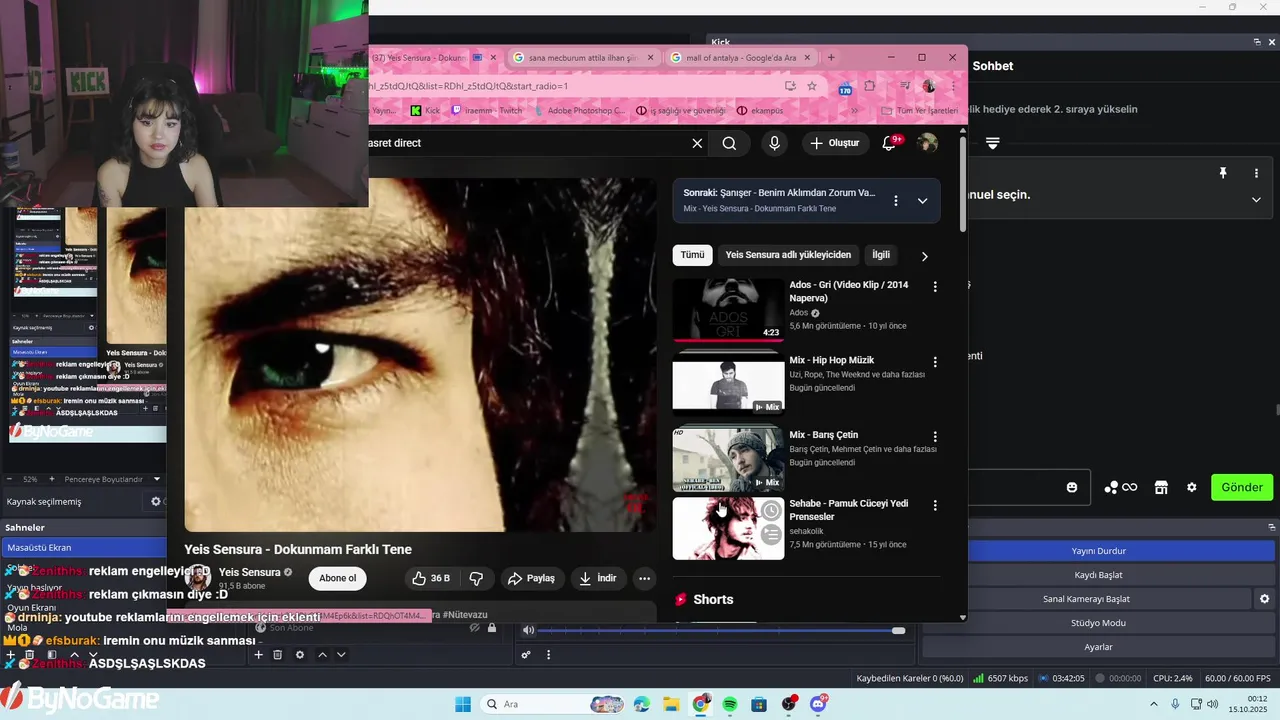The width and height of the screenshot is (1280, 720).
Task: Open options for Mix - Barış Çetin
Action: point(935,437)
